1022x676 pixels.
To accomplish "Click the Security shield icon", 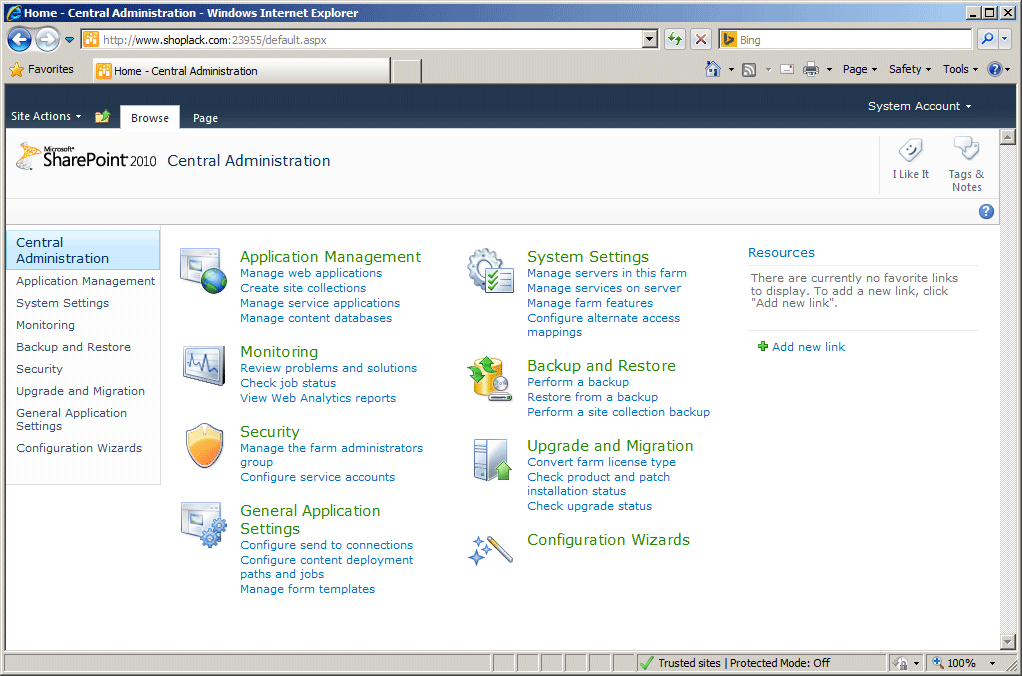I will [205, 445].
